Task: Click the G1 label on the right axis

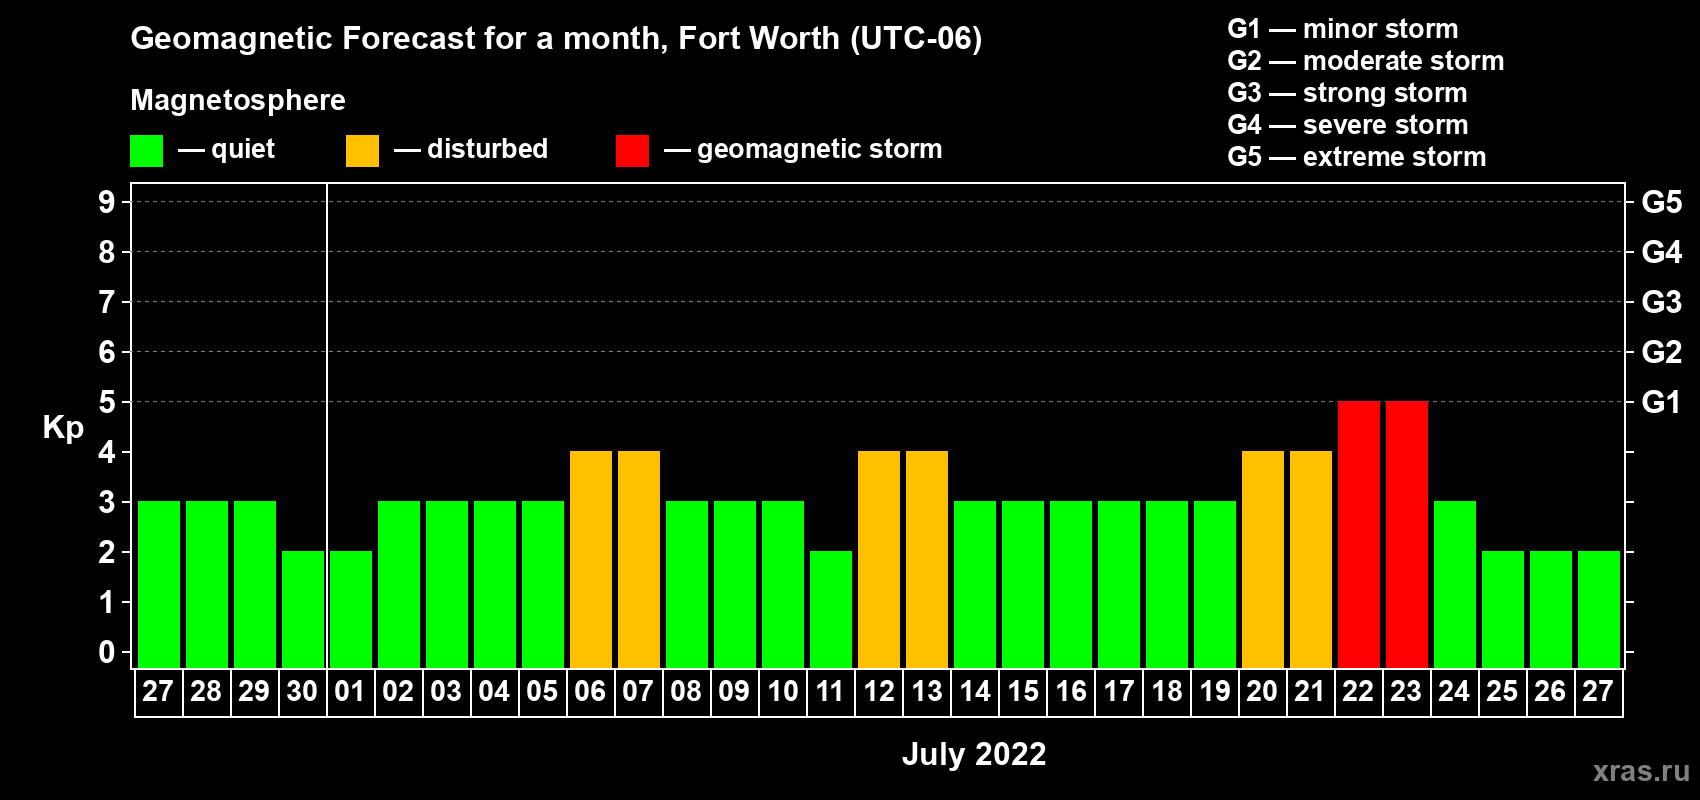Action: [1662, 402]
